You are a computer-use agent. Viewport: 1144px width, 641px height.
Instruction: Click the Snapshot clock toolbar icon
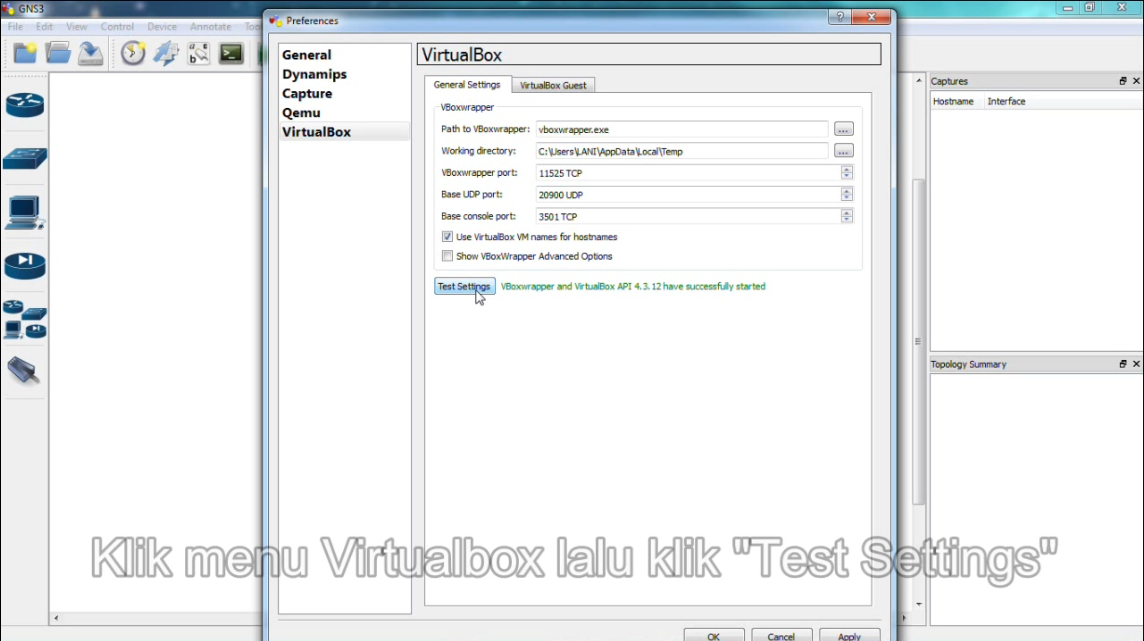pos(133,53)
